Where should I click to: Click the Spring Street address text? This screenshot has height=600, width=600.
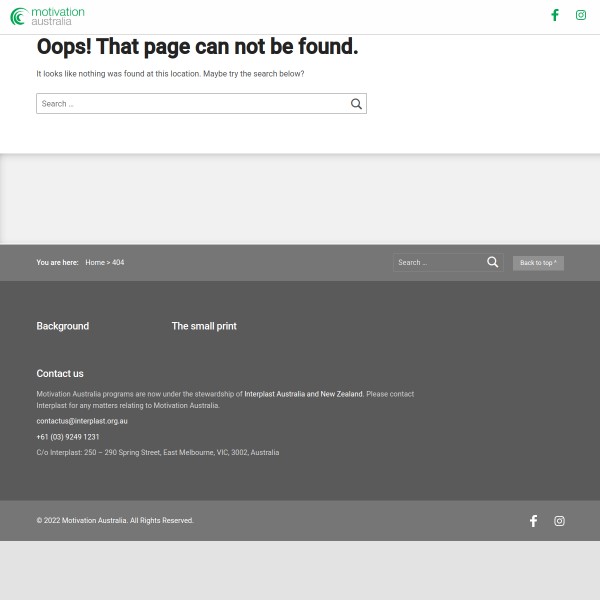(x=158, y=453)
